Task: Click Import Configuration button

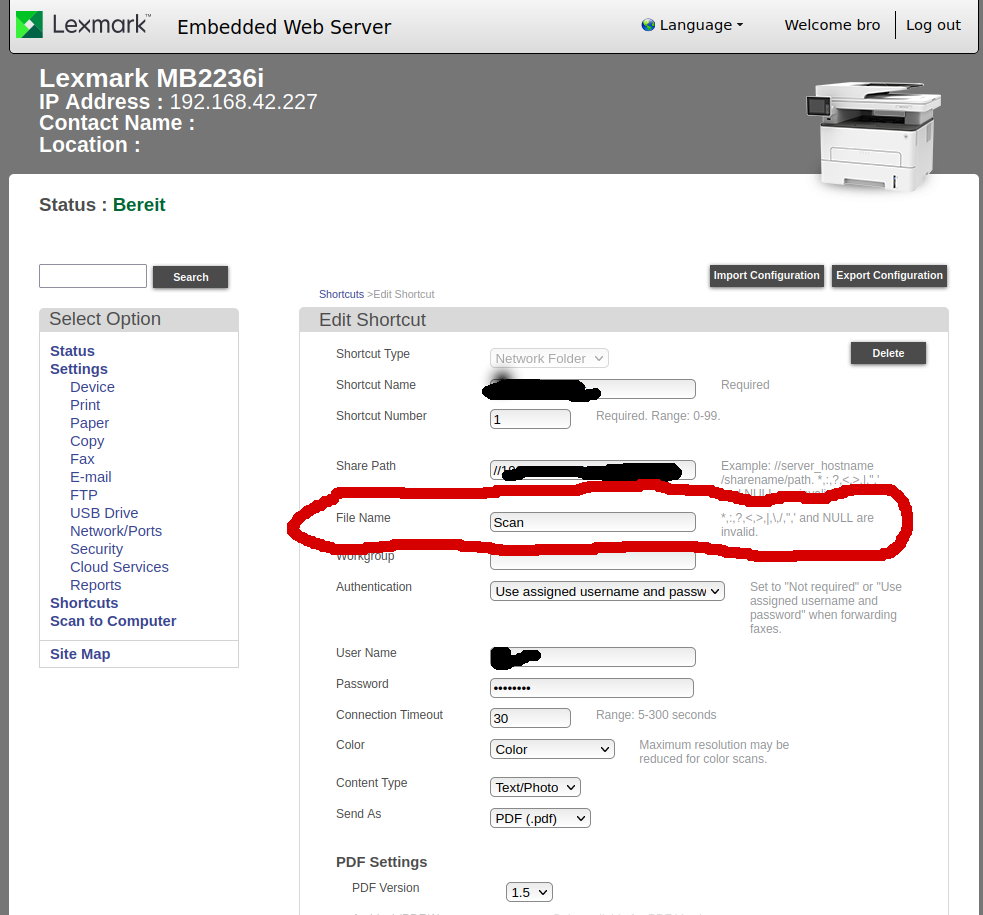Action: click(766, 276)
